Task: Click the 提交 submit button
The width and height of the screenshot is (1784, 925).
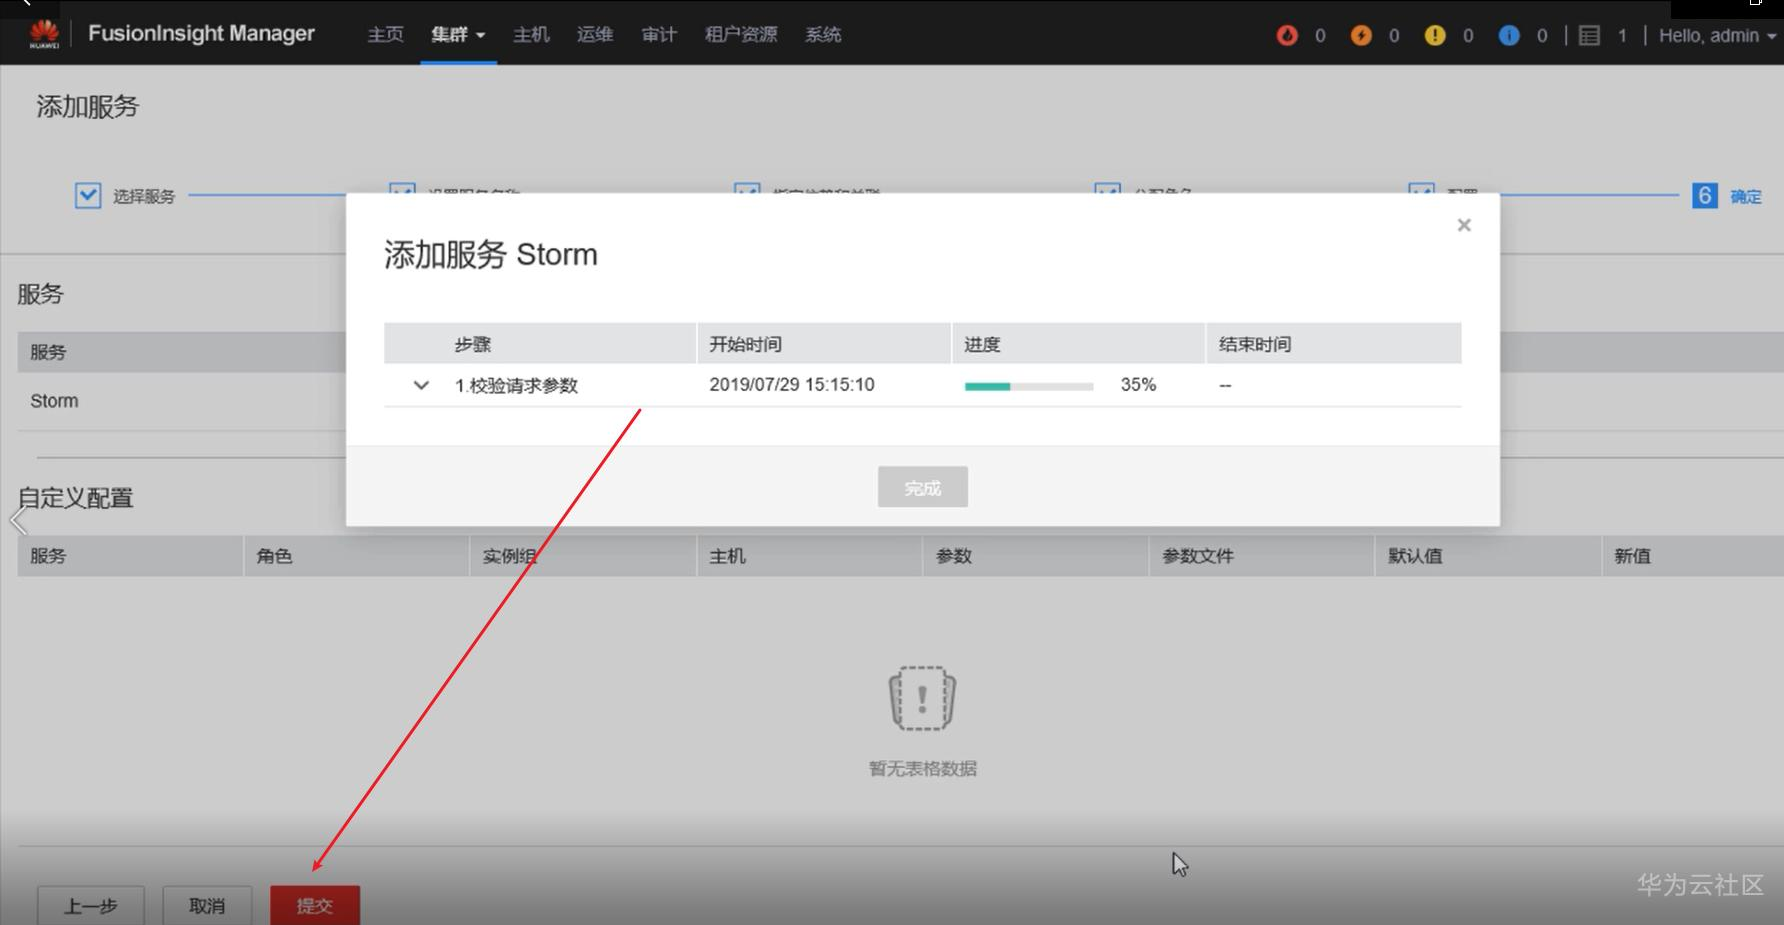Action: tap(315, 905)
